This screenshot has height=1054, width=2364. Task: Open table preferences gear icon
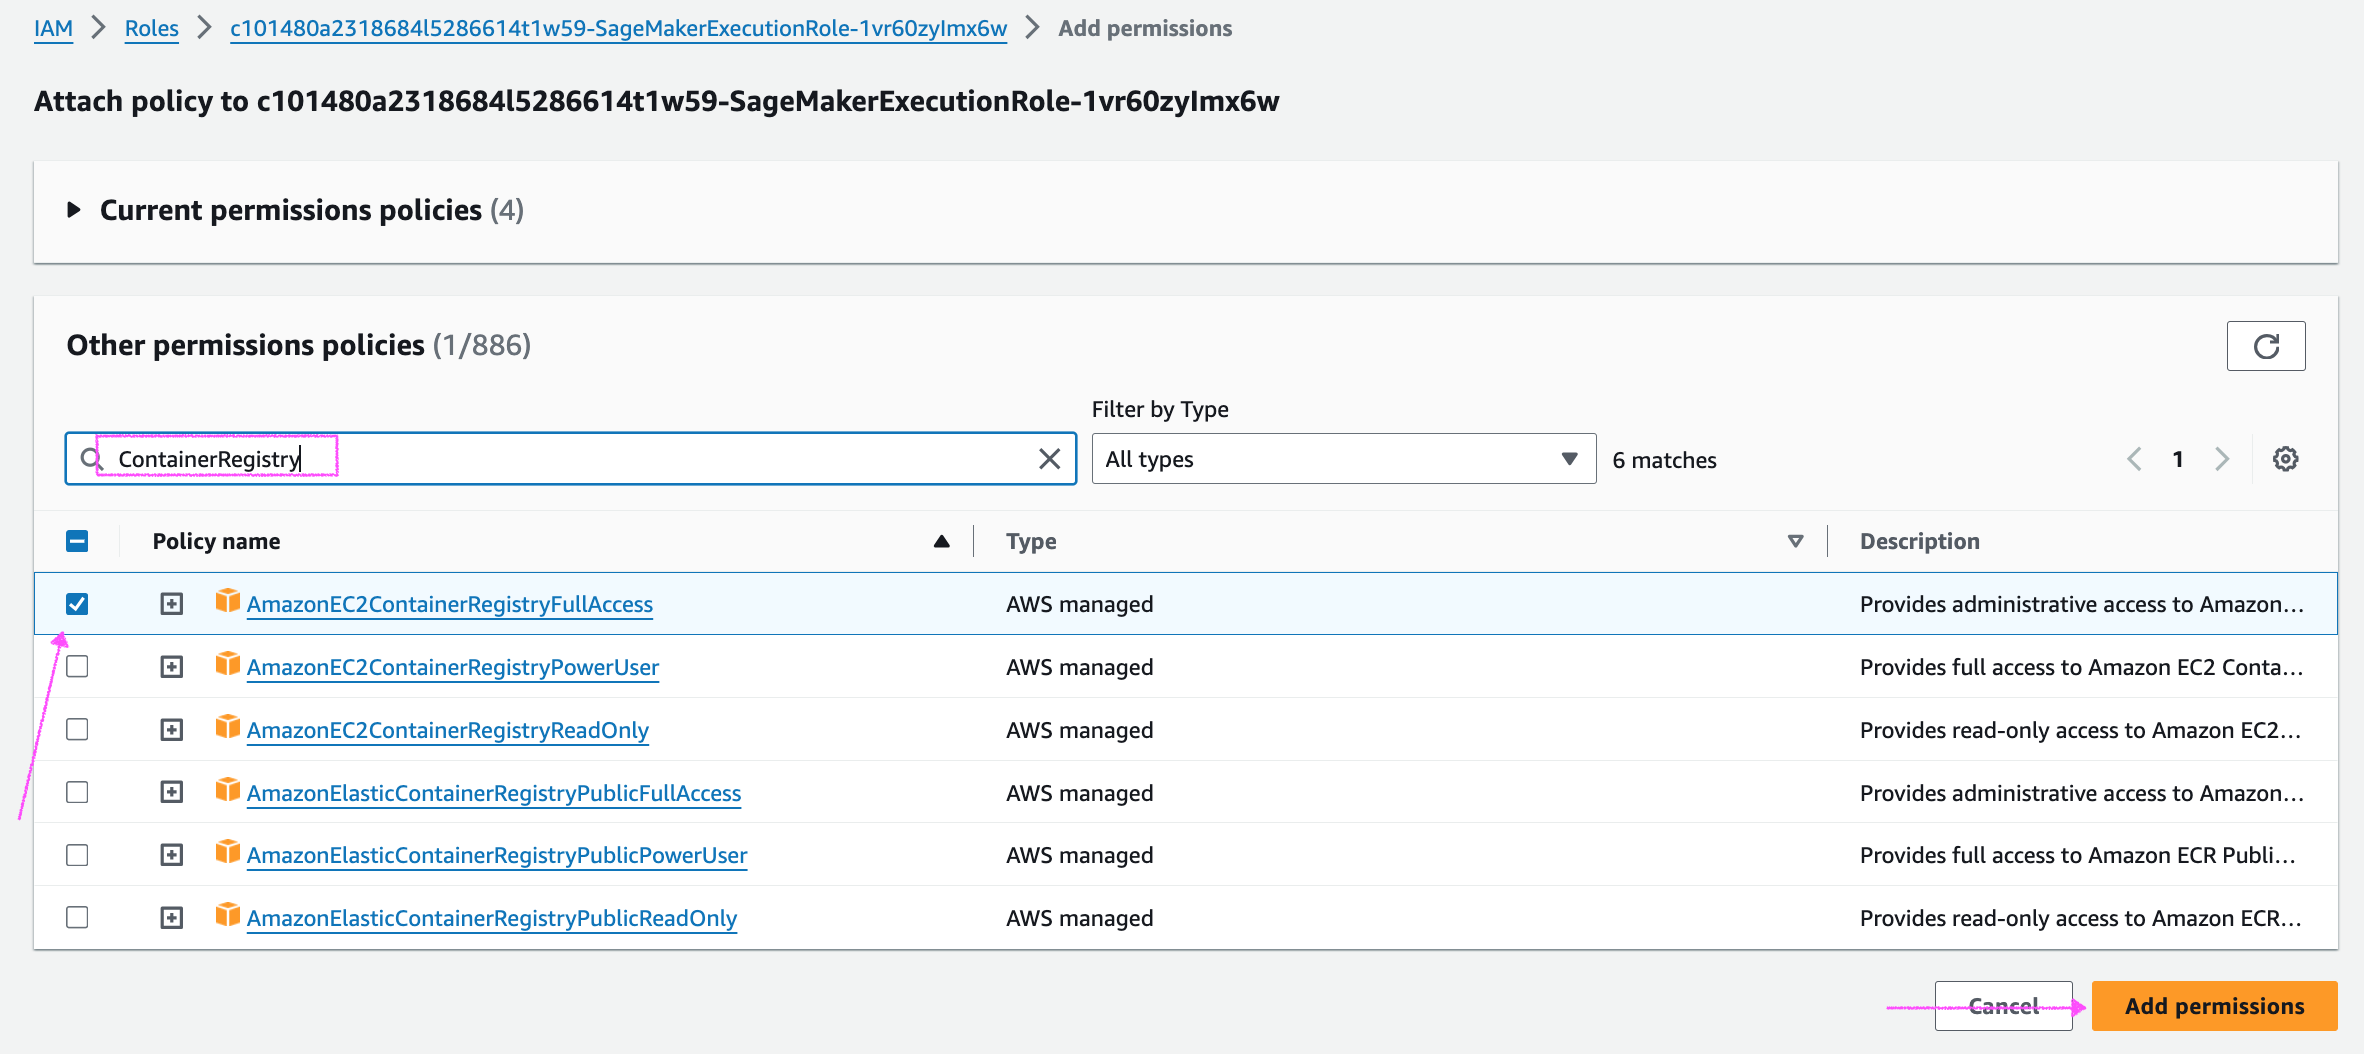(2285, 459)
